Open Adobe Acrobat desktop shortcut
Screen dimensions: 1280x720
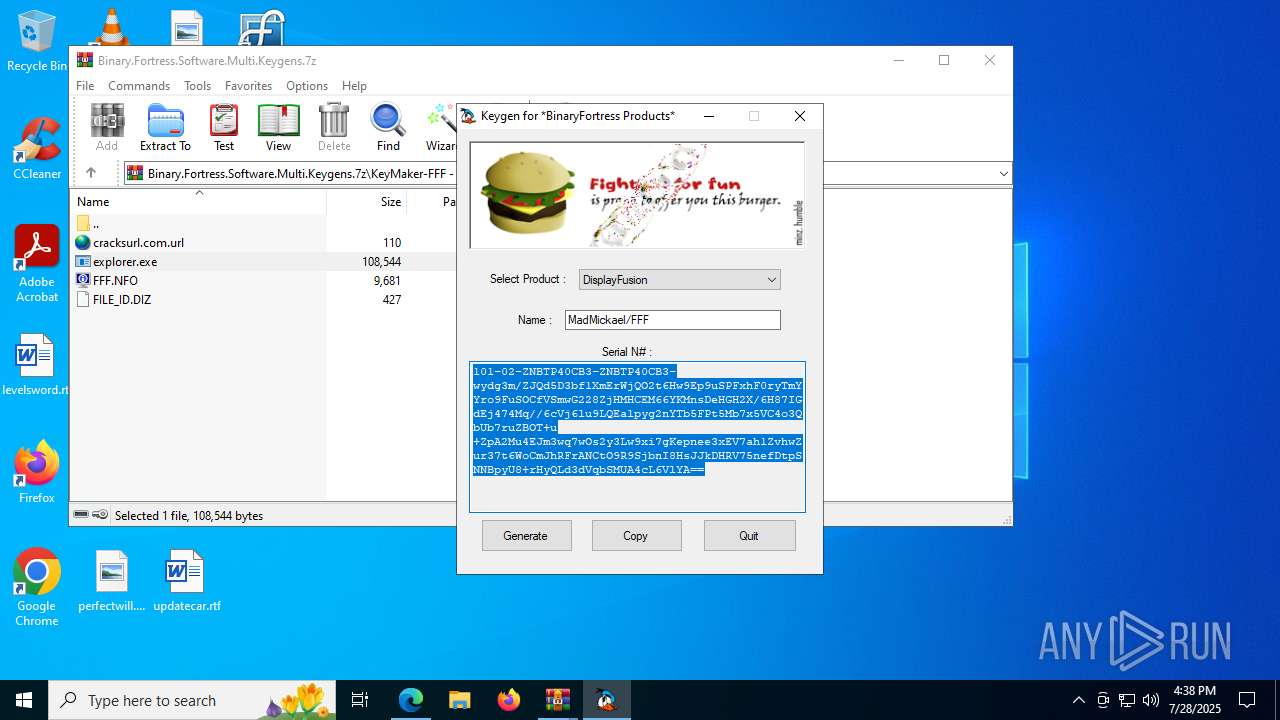37,263
